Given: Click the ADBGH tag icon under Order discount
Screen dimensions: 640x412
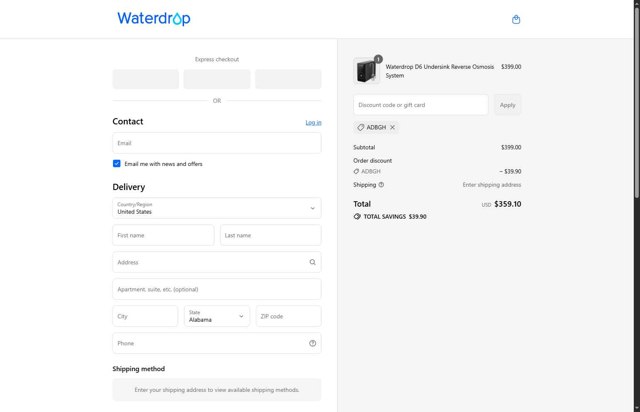Looking at the screenshot, I should (356, 171).
